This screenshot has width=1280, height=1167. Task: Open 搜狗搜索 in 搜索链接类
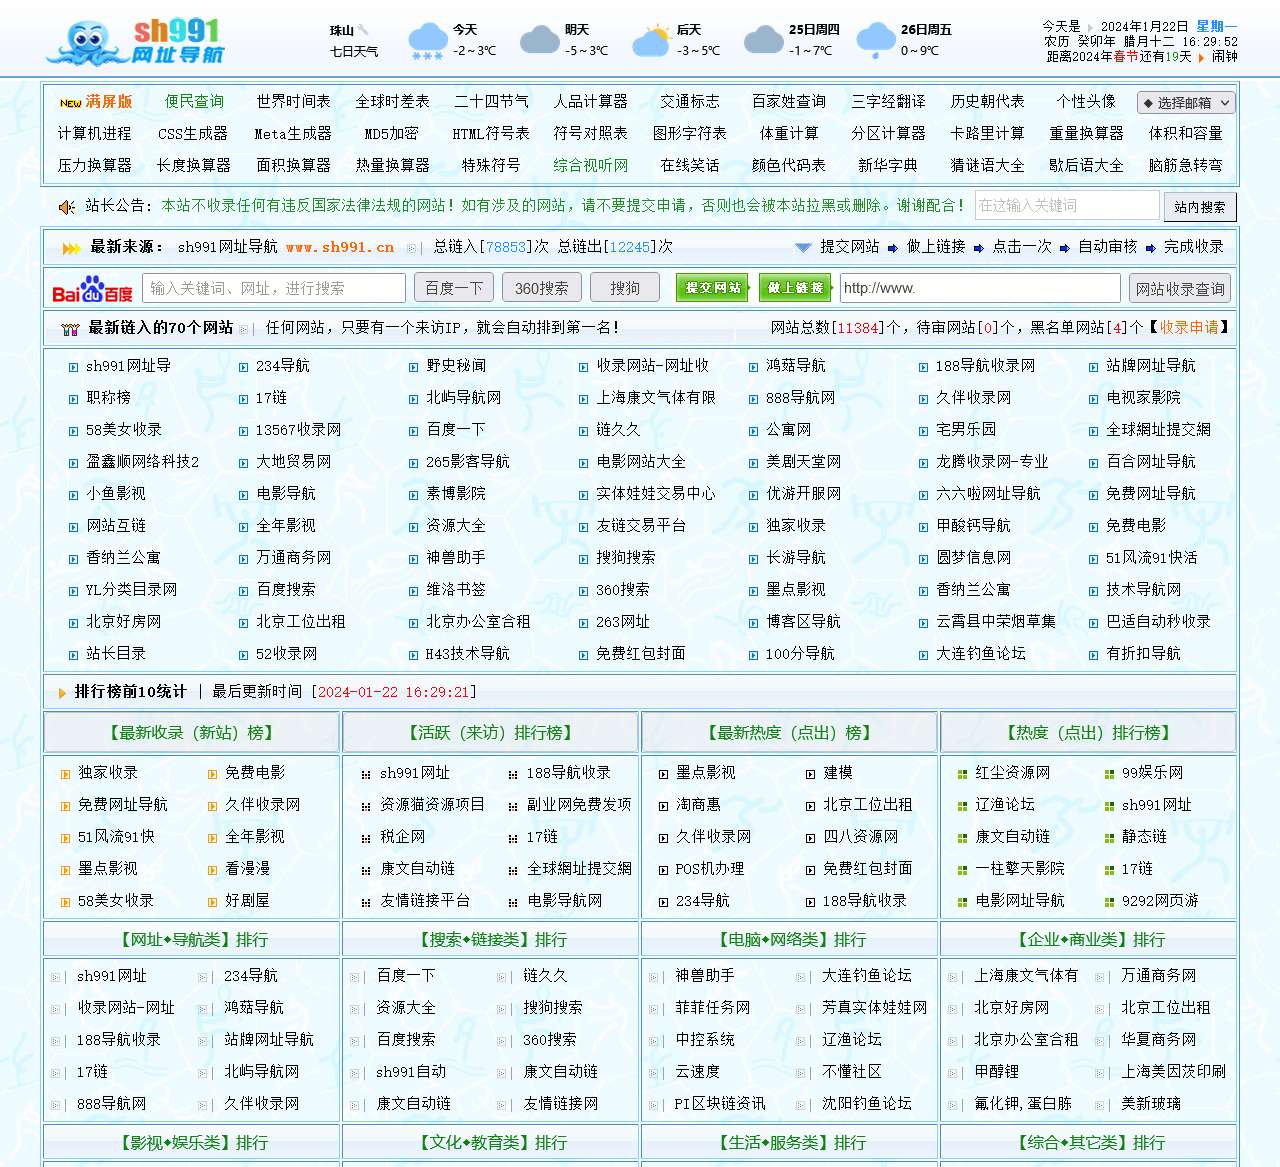[x=553, y=1008]
